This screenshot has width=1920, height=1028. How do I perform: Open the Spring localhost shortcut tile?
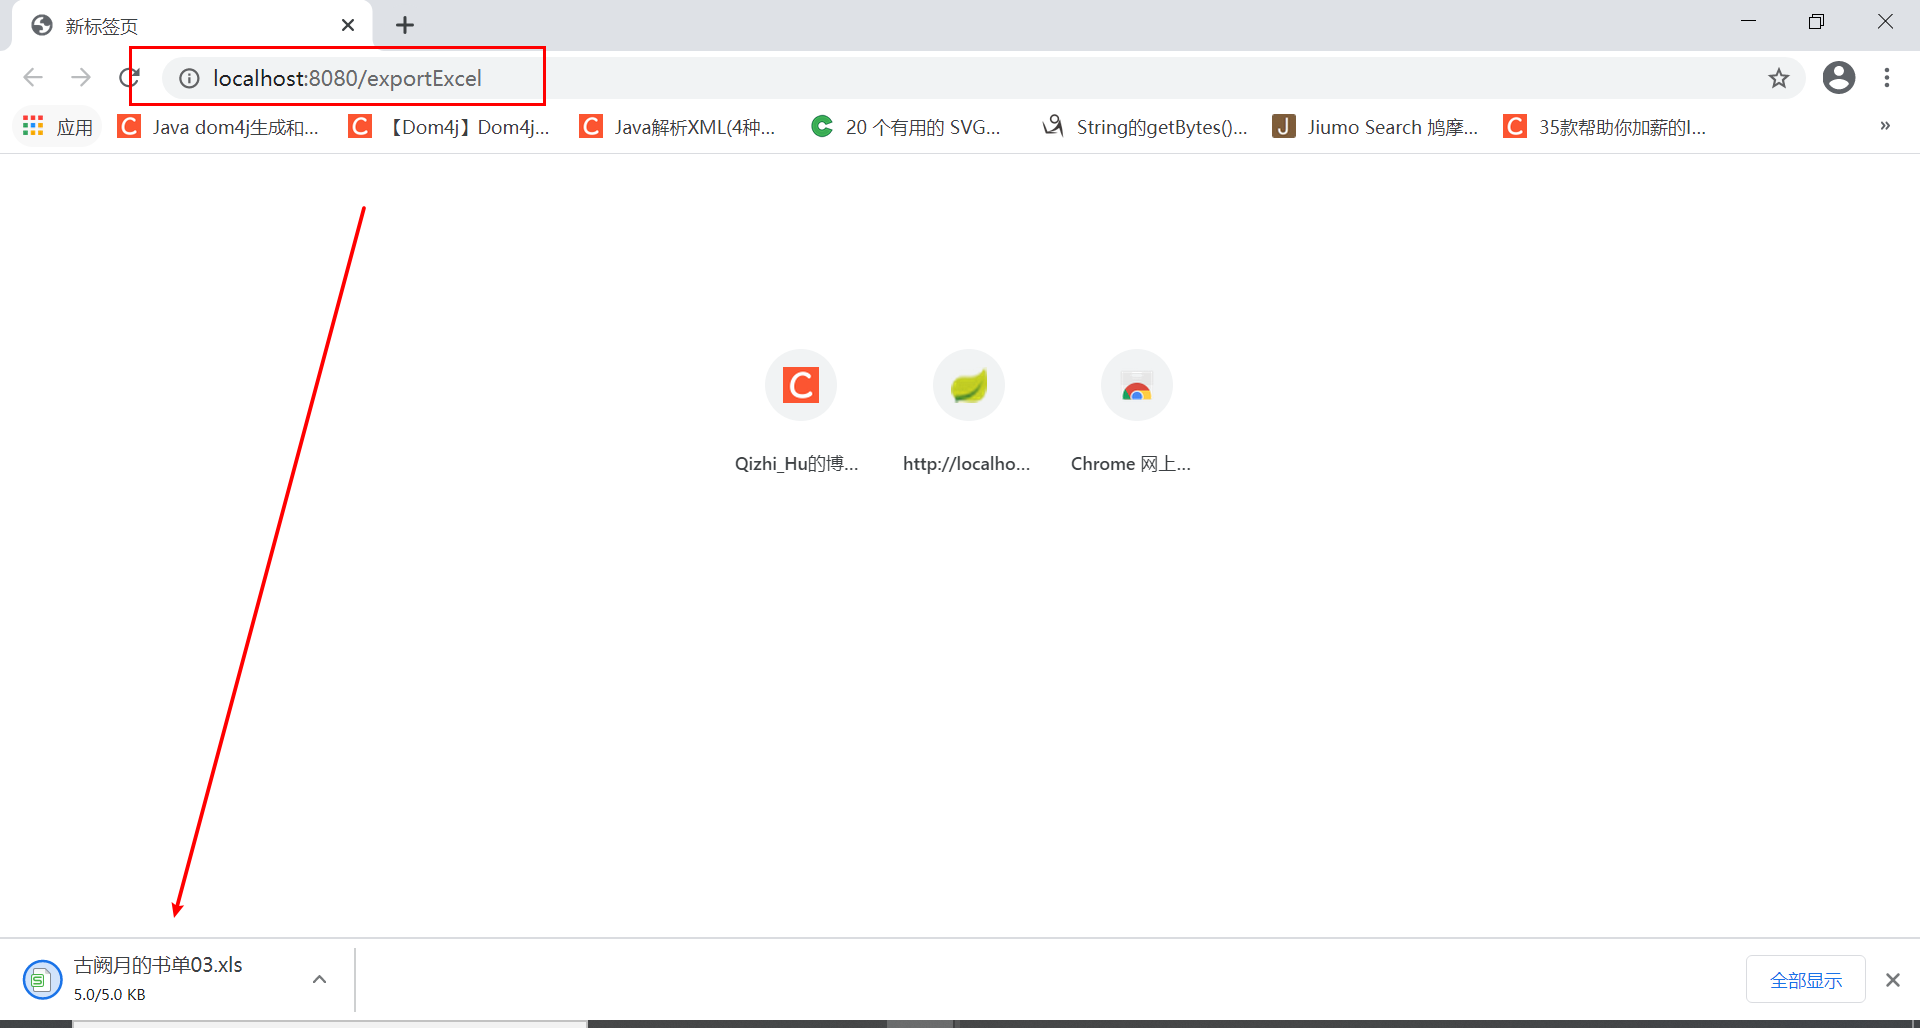[x=968, y=384]
